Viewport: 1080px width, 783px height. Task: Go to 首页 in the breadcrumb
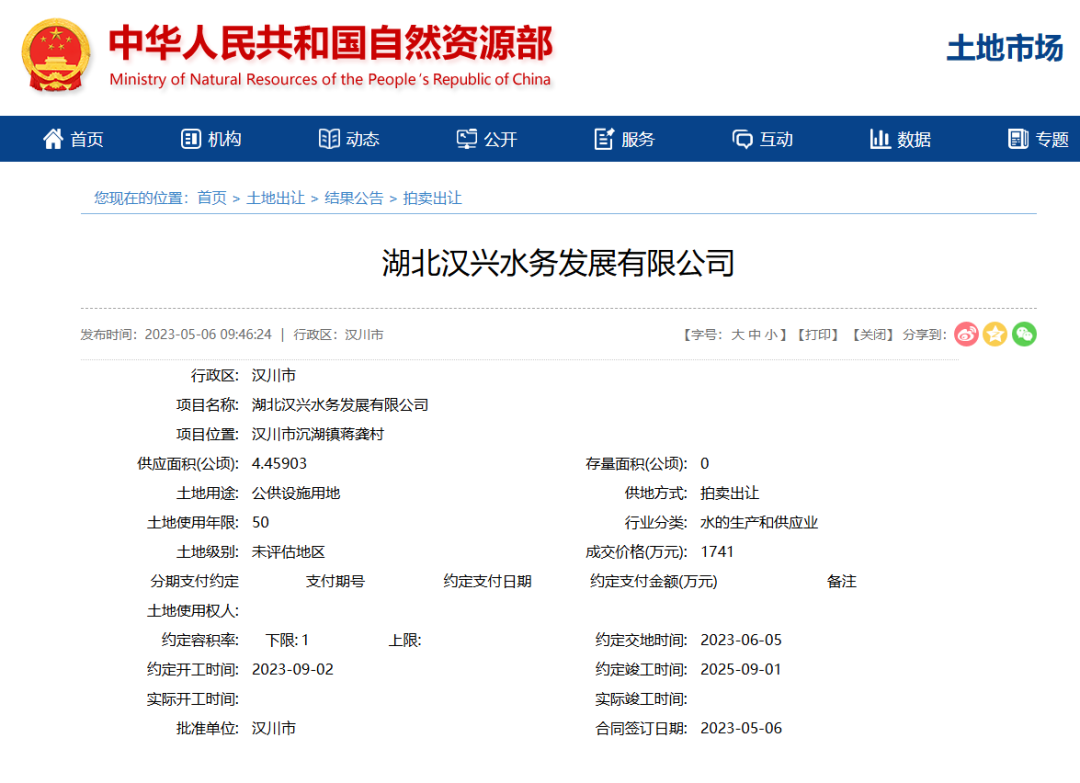coord(211,198)
